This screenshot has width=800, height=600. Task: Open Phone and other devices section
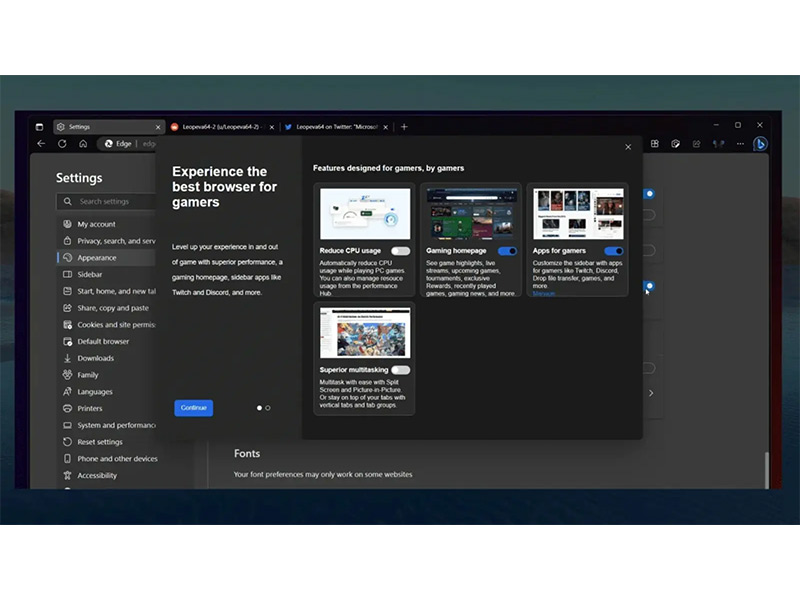click(x=110, y=459)
